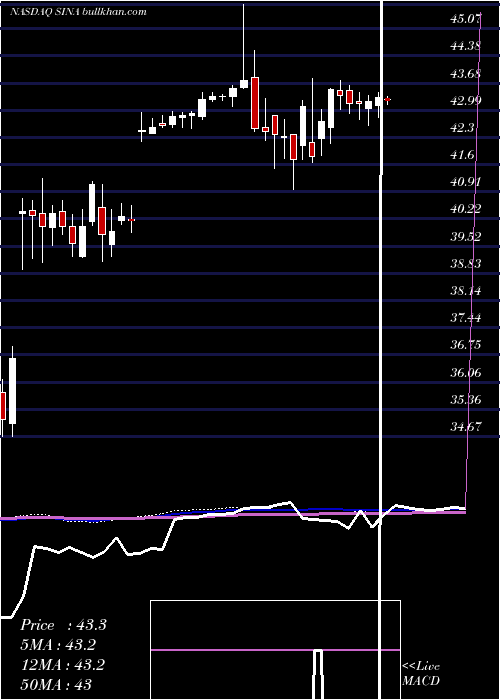Click the <<Live MACD label
Screen dimensions: 500x700
(421, 673)
